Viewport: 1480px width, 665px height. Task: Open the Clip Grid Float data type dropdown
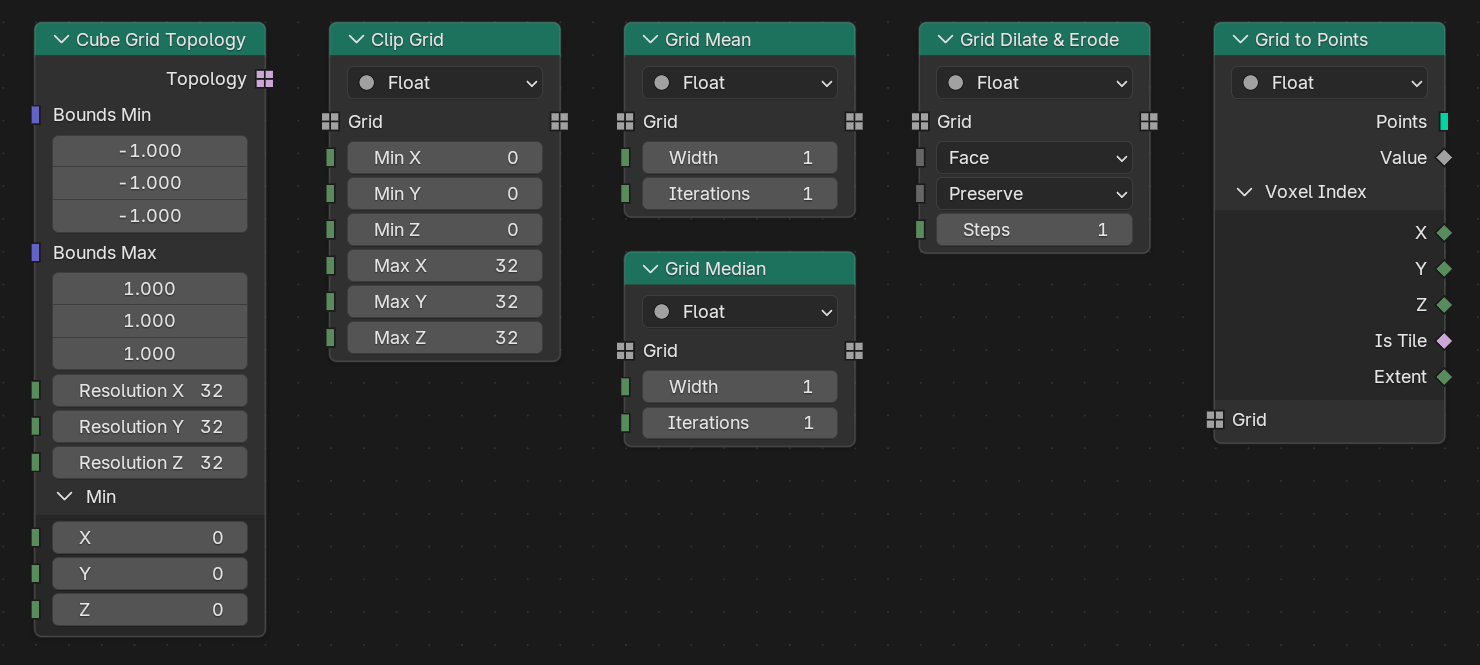point(445,83)
